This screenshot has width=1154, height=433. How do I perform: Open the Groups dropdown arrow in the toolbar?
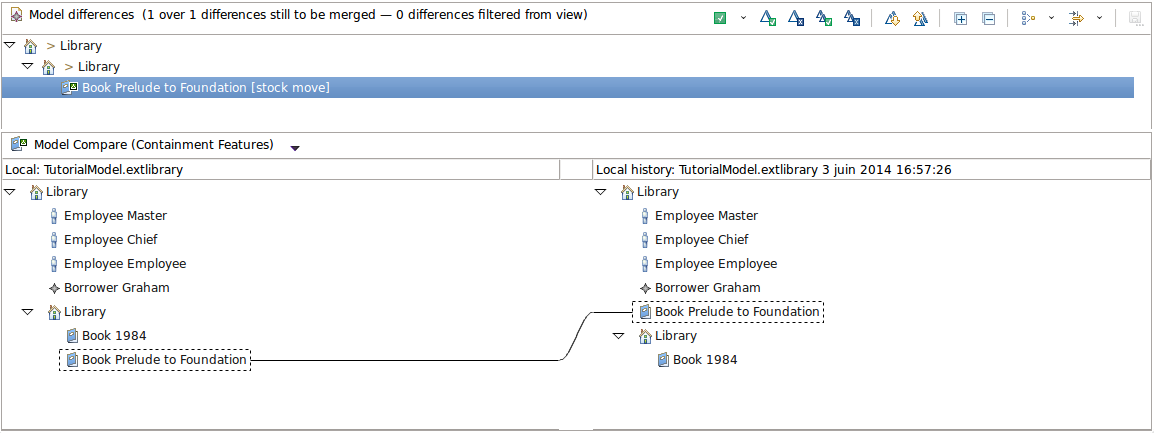[1051, 18]
